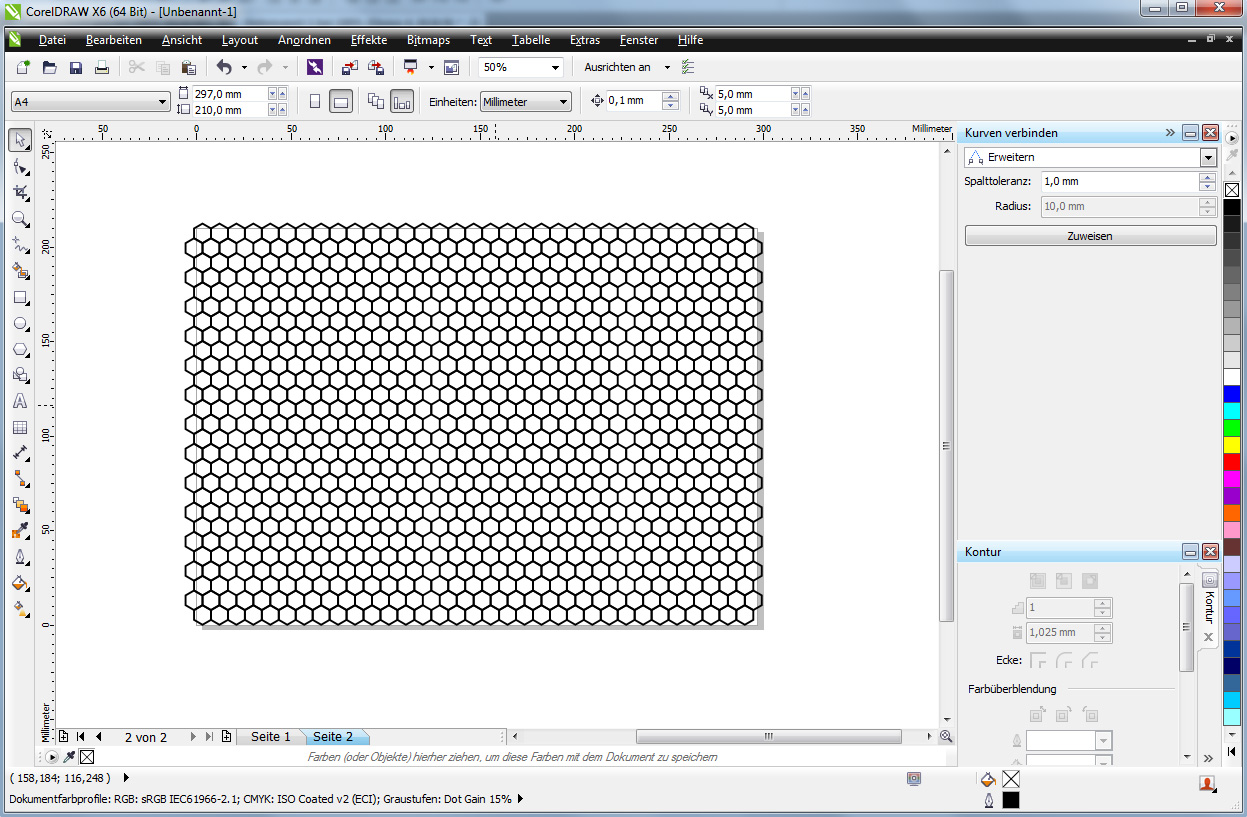Open snap options icon beside Ausrichten an

pyautogui.click(x=687, y=67)
